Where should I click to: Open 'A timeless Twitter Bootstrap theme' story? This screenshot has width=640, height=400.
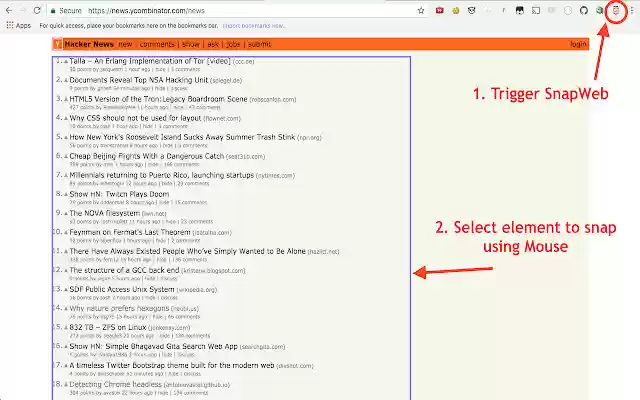[x=172, y=365]
